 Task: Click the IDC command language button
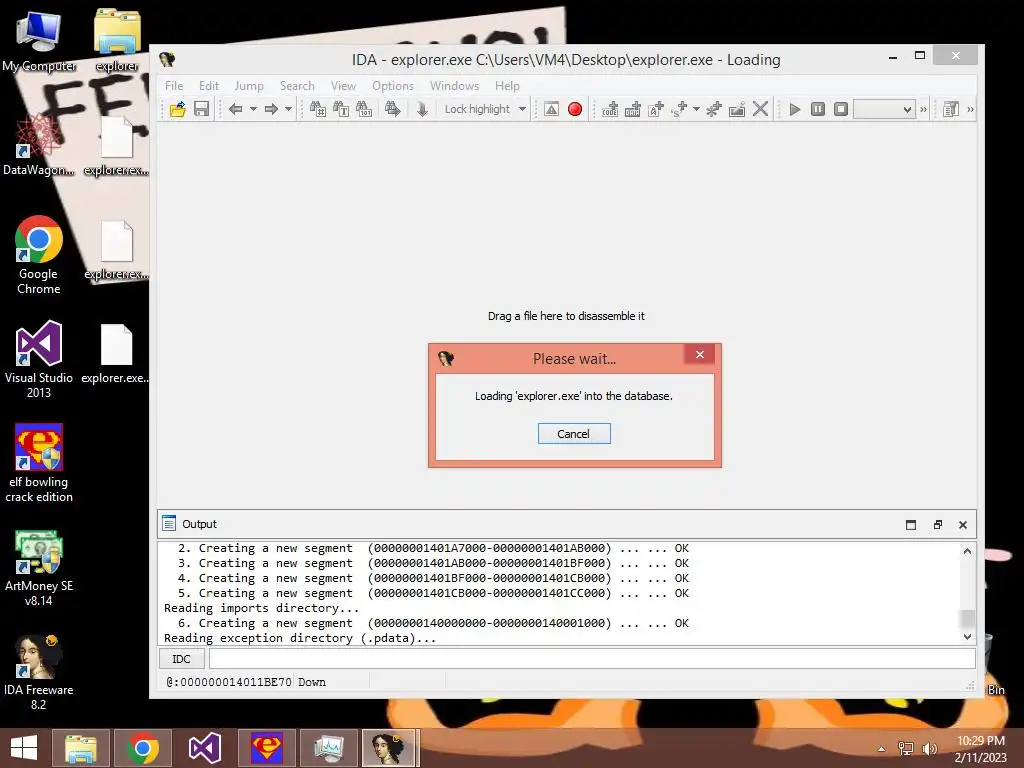click(181, 659)
